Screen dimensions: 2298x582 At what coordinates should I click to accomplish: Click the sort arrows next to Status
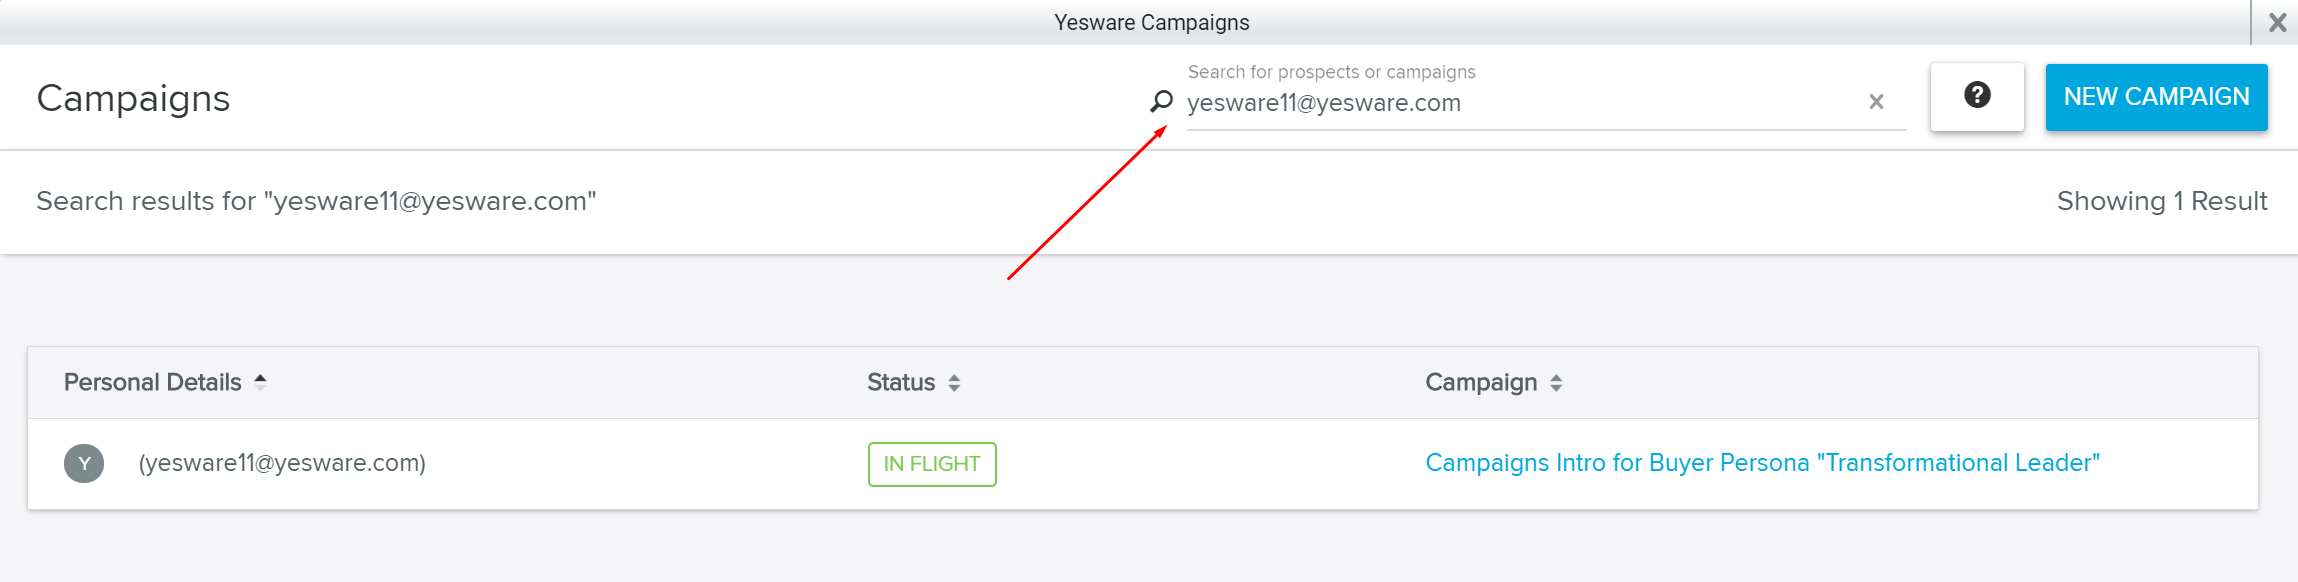pos(954,383)
